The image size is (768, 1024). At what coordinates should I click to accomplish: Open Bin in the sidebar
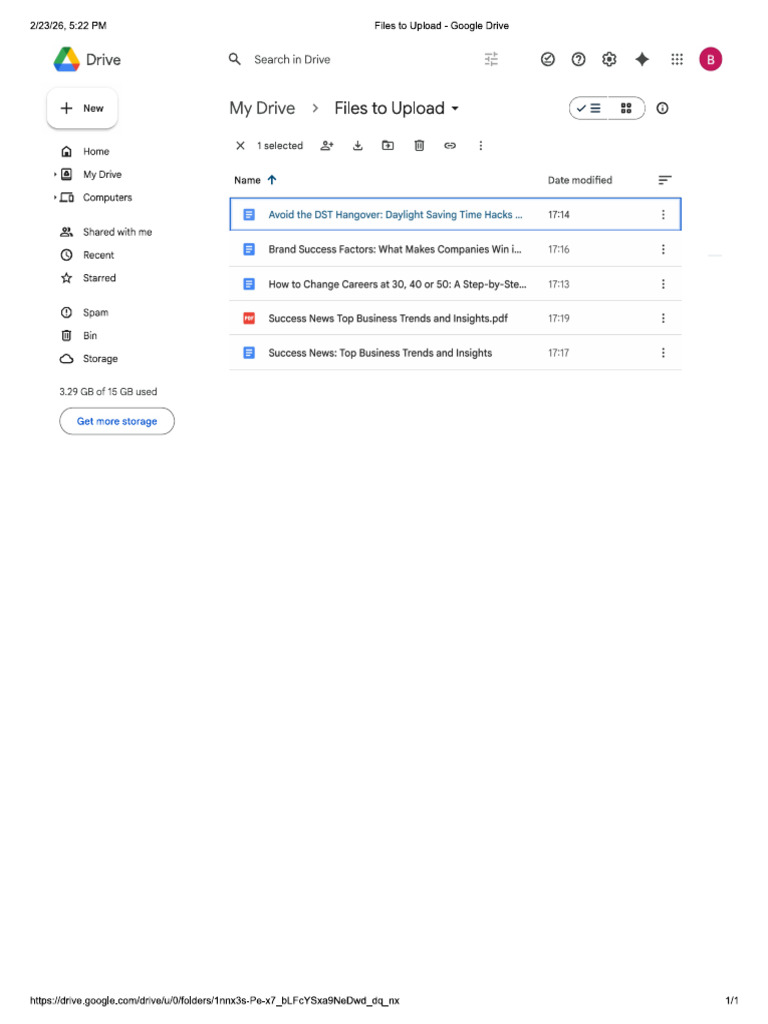pos(89,336)
